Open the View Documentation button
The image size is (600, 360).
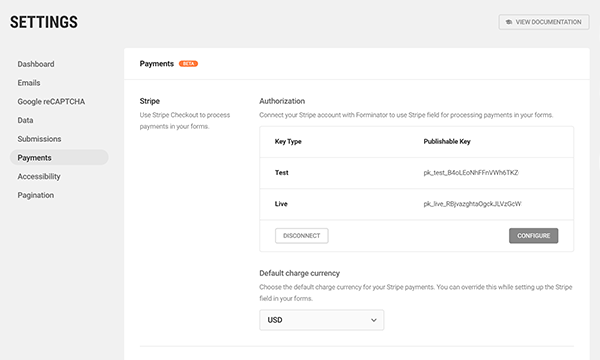pyautogui.click(x=544, y=22)
